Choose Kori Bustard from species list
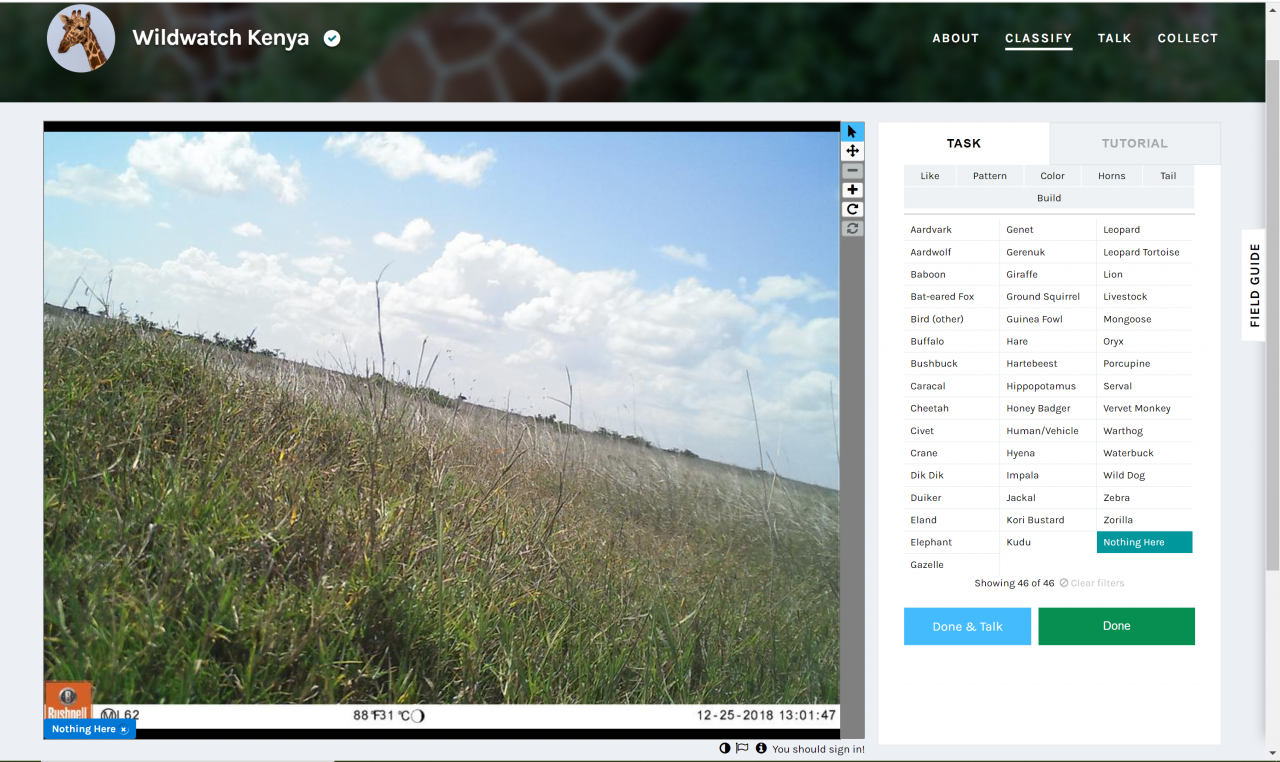1280x762 pixels. (x=1048, y=520)
